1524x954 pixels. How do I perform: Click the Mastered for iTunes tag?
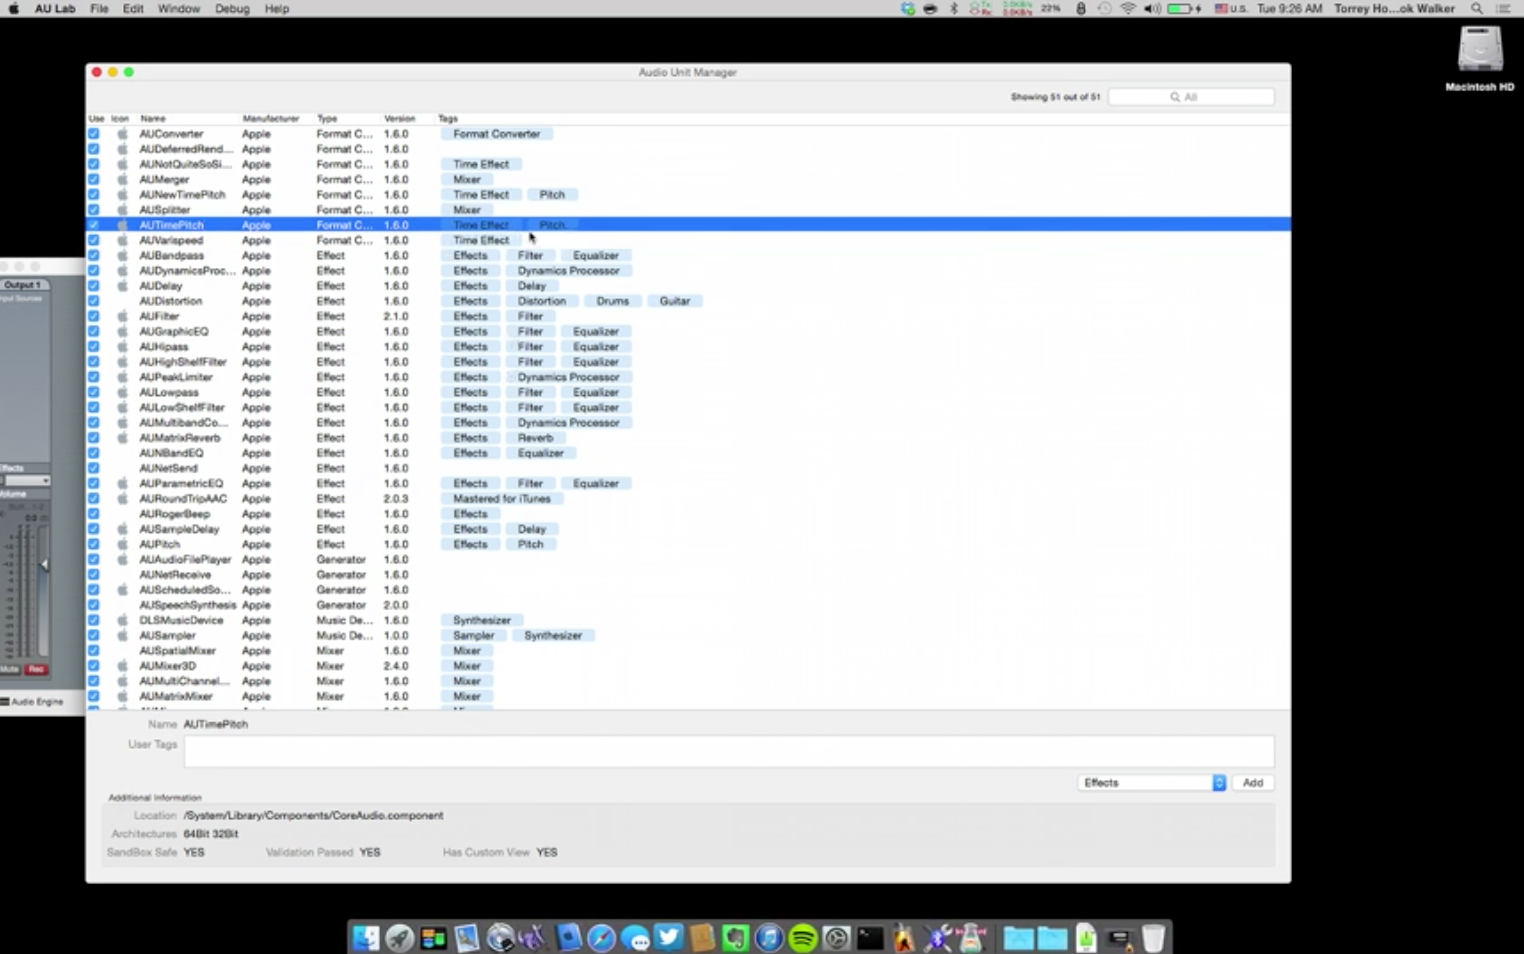coord(502,499)
